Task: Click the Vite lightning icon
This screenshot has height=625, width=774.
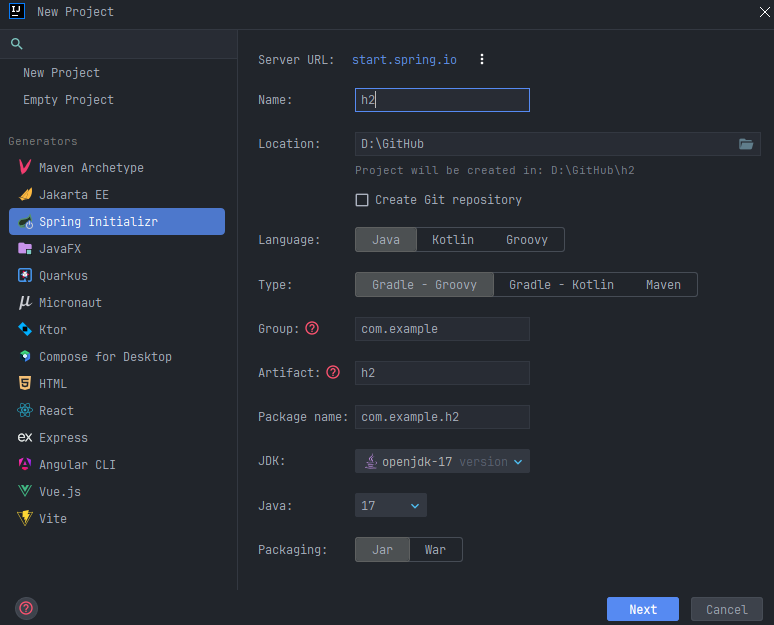Action: 25,518
